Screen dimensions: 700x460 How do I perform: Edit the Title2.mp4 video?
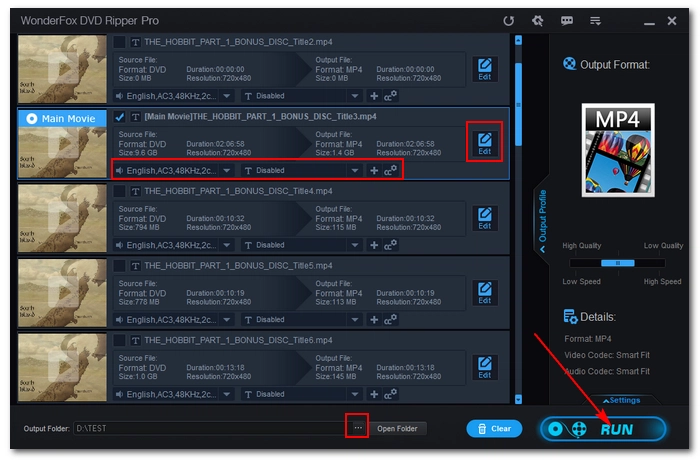(485, 69)
